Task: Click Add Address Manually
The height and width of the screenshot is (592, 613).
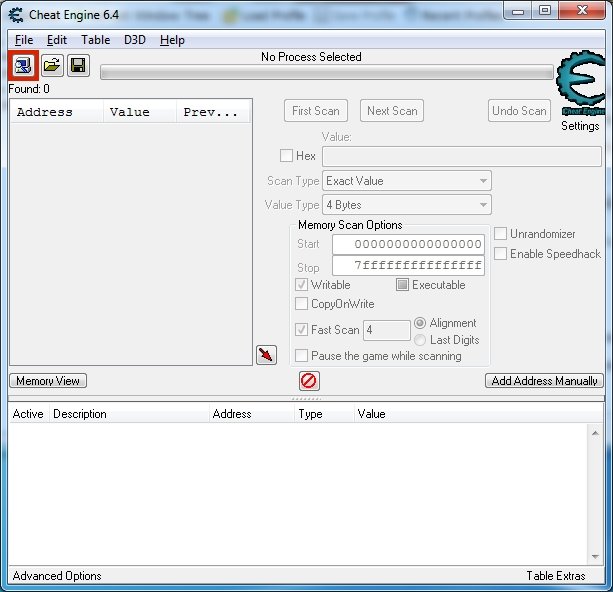Action: [544, 381]
